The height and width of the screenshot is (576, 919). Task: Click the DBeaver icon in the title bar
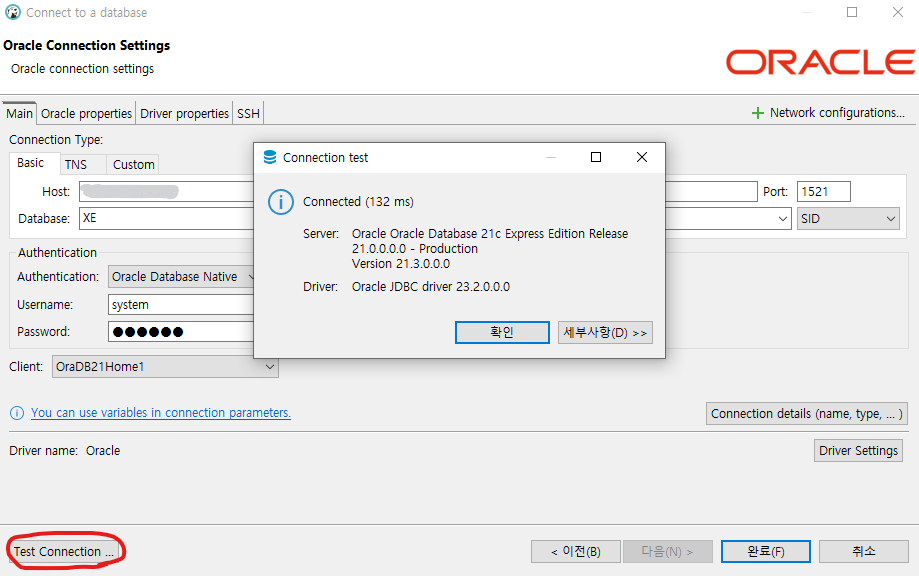click(x=12, y=12)
